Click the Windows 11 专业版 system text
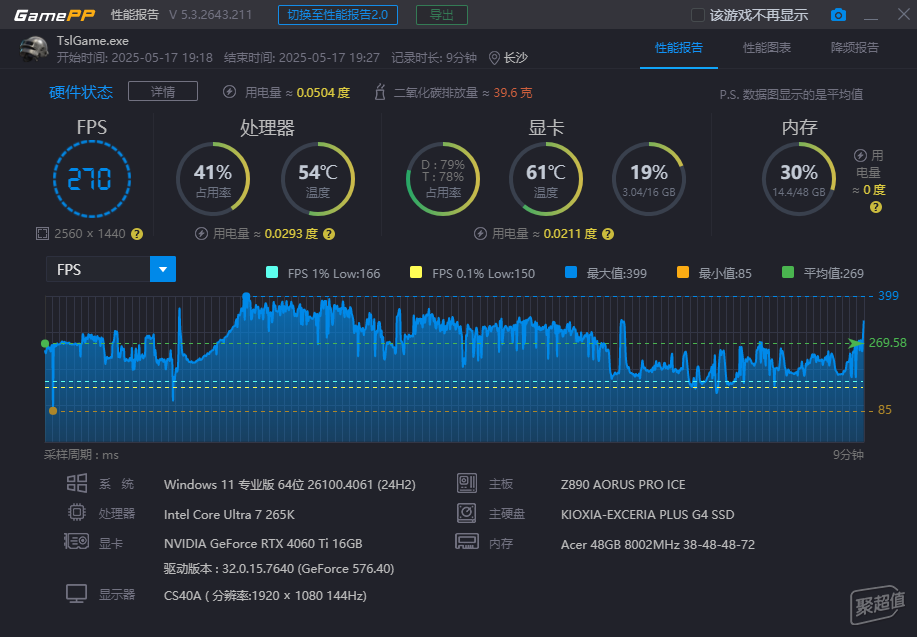This screenshot has width=917, height=637. click(x=289, y=484)
